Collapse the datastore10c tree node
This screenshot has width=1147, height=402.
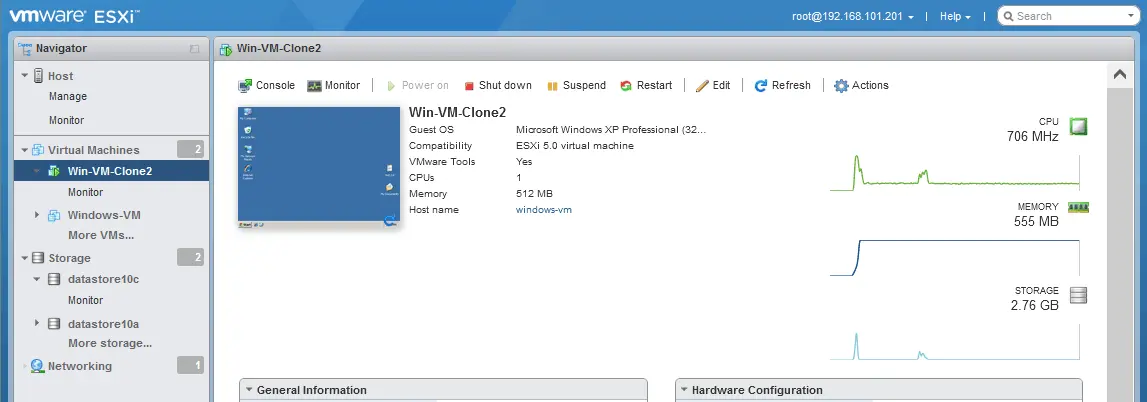[x=37, y=279]
